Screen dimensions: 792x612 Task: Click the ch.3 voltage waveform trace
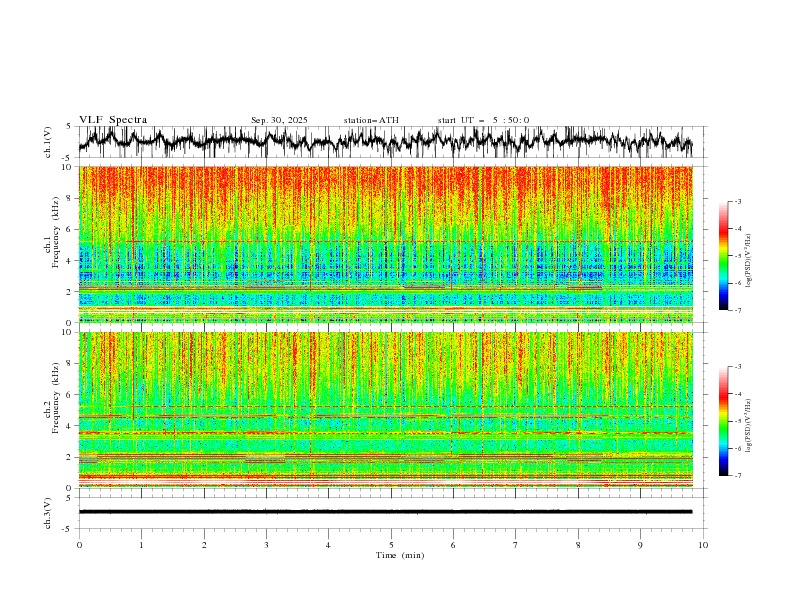pos(385,512)
